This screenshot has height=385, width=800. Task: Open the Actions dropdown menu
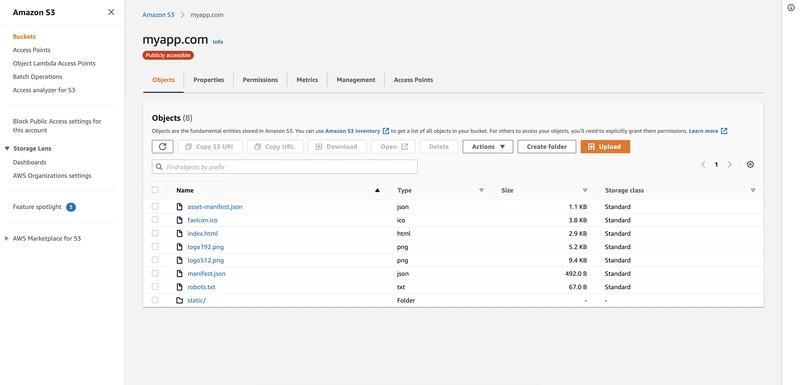[x=488, y=147]
